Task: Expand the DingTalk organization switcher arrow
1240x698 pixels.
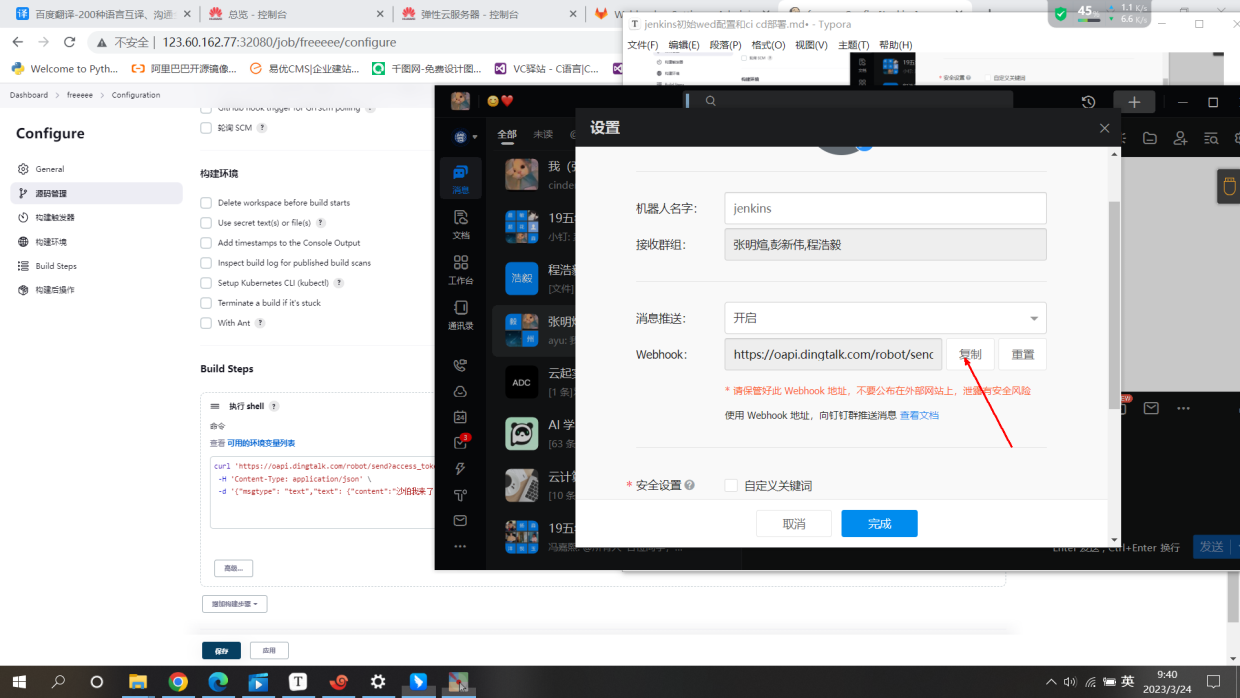Action: tap(475, 137)
